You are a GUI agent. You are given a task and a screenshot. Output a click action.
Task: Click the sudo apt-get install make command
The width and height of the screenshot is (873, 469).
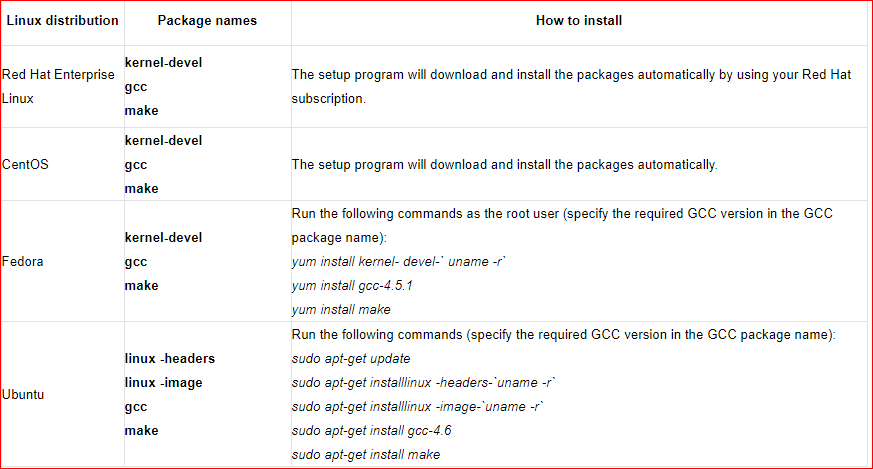366,455
